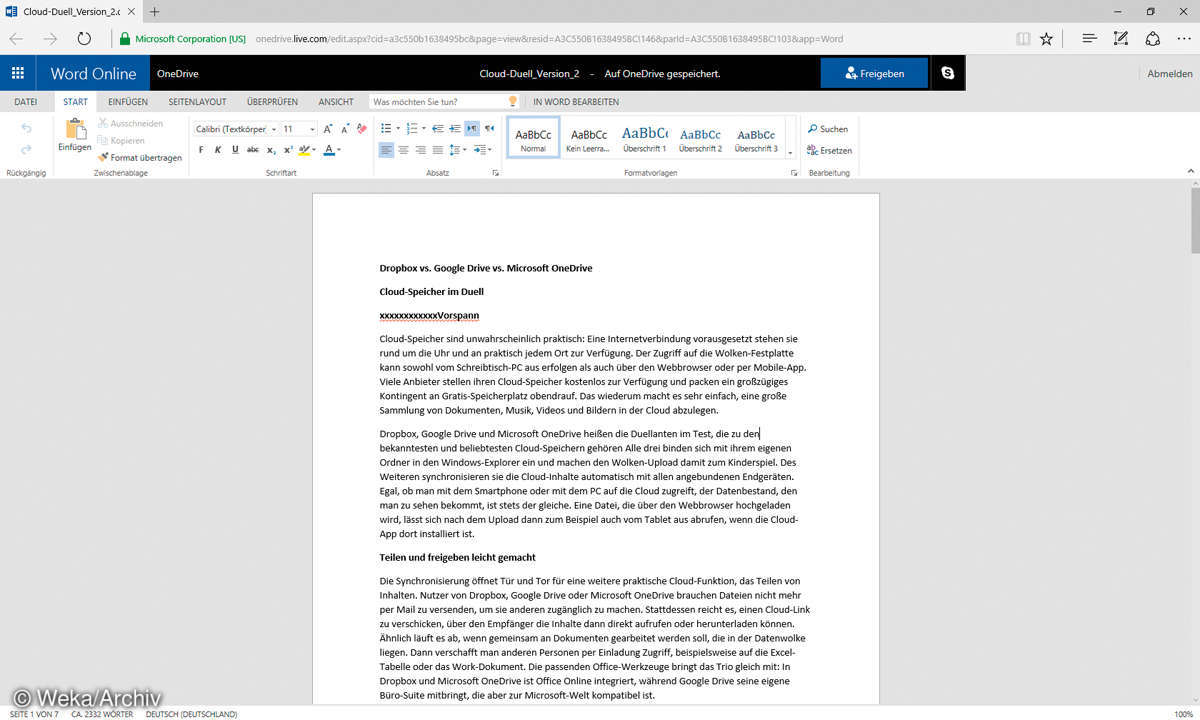
Task: Apply the Überschrift 1 style
Action: [x=645, y=137]
